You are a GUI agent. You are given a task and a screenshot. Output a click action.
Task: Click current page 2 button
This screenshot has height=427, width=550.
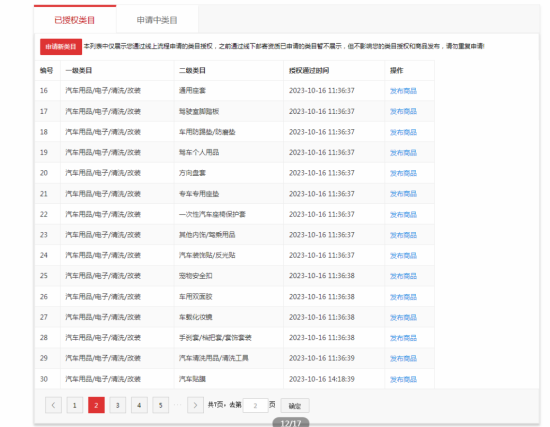coord(96,405)
